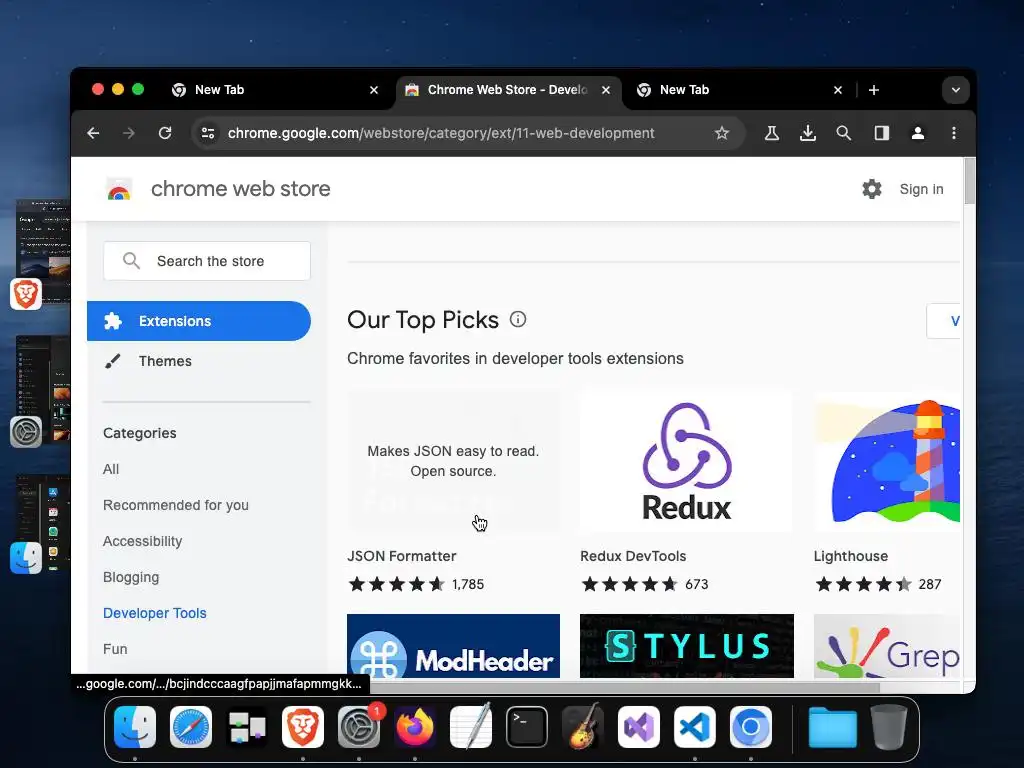Open the Redux DevTools extension image
The width and height of the screenshot is (1024, 768).
(686, 461)
